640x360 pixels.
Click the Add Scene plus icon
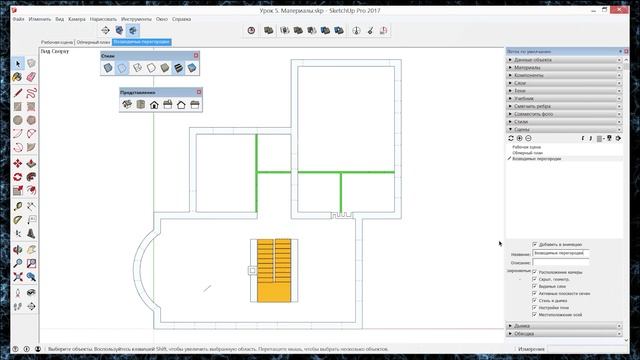520,138
